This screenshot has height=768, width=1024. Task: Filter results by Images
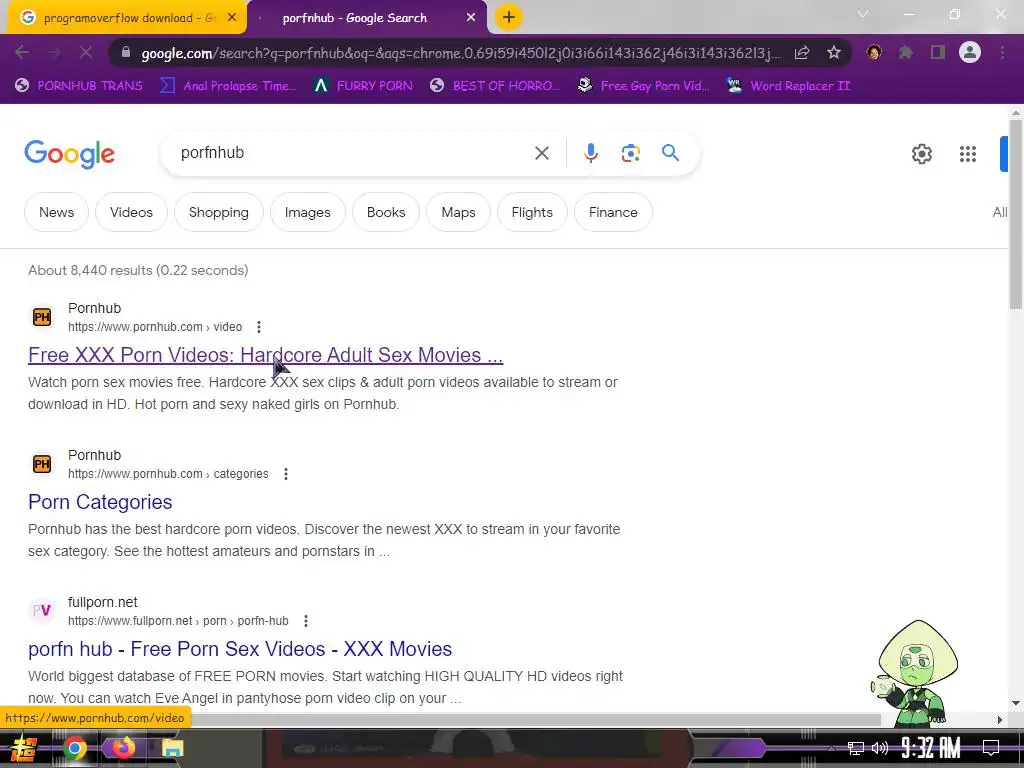point(308,212)
